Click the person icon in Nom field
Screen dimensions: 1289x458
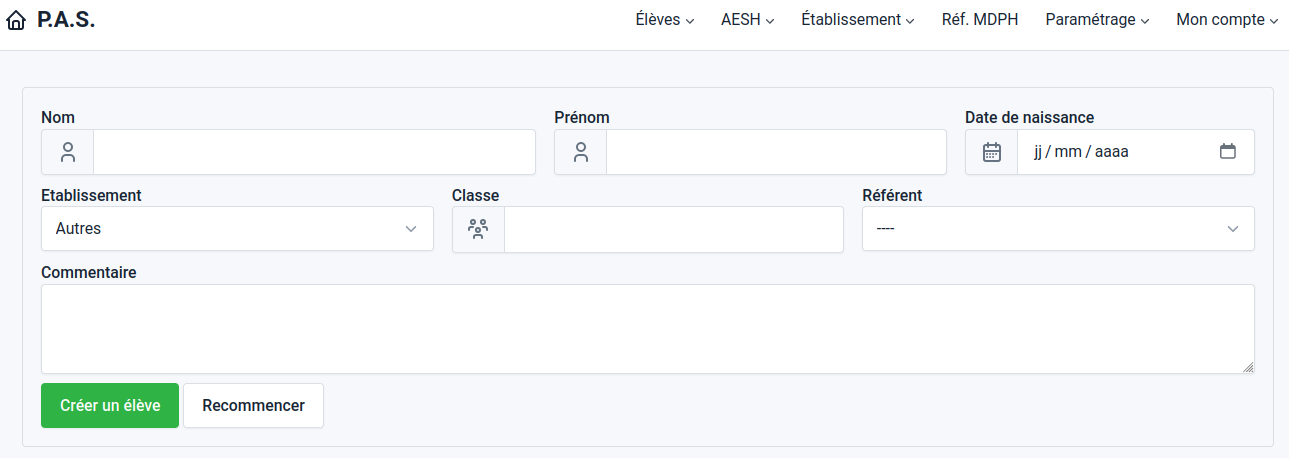tap(68, 152)
